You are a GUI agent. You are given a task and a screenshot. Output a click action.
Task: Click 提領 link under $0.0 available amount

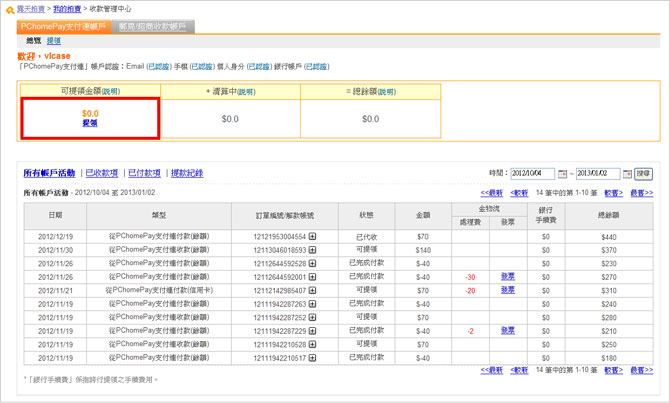tap(90, 123)
